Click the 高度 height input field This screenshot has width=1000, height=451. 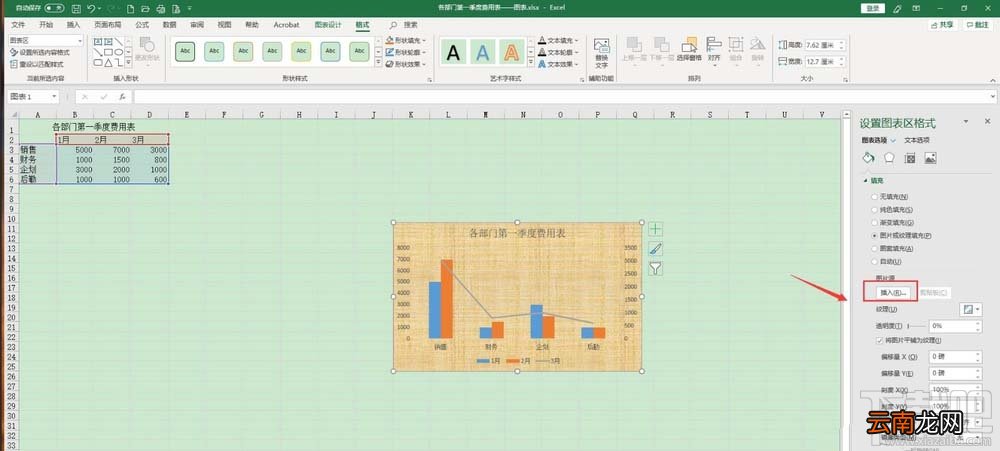(823, 45)
